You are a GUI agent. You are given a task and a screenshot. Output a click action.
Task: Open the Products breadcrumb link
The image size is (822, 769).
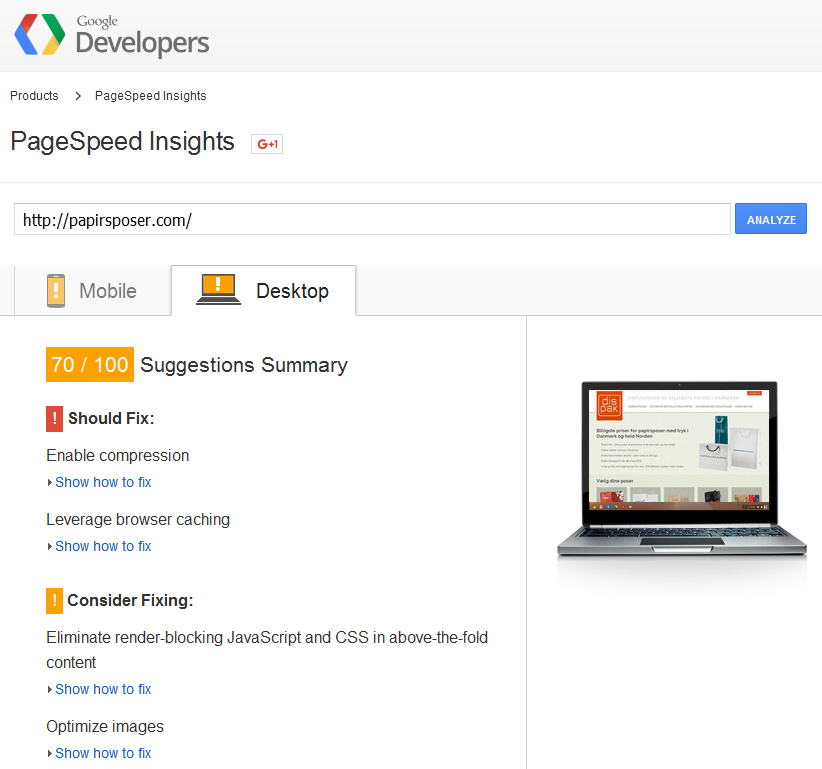coord(34,96)
